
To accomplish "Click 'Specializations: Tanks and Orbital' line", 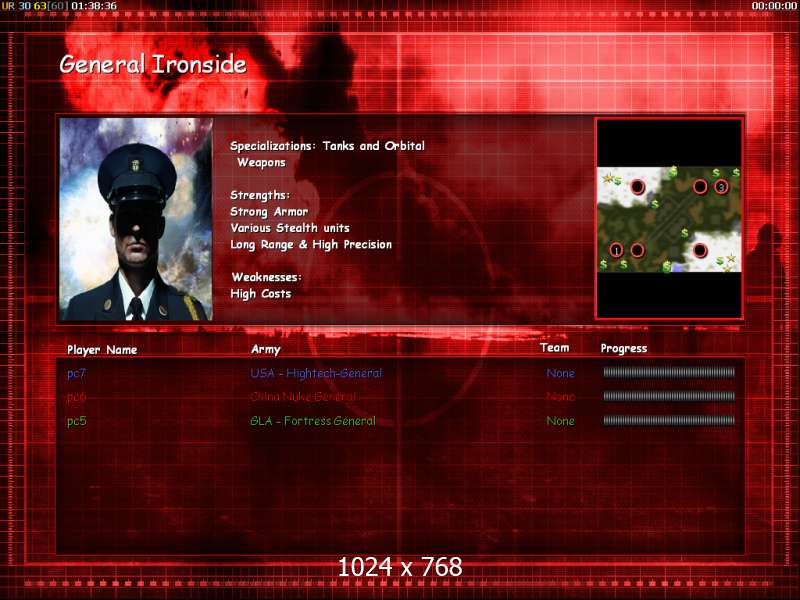I will [x=327, y=146].
